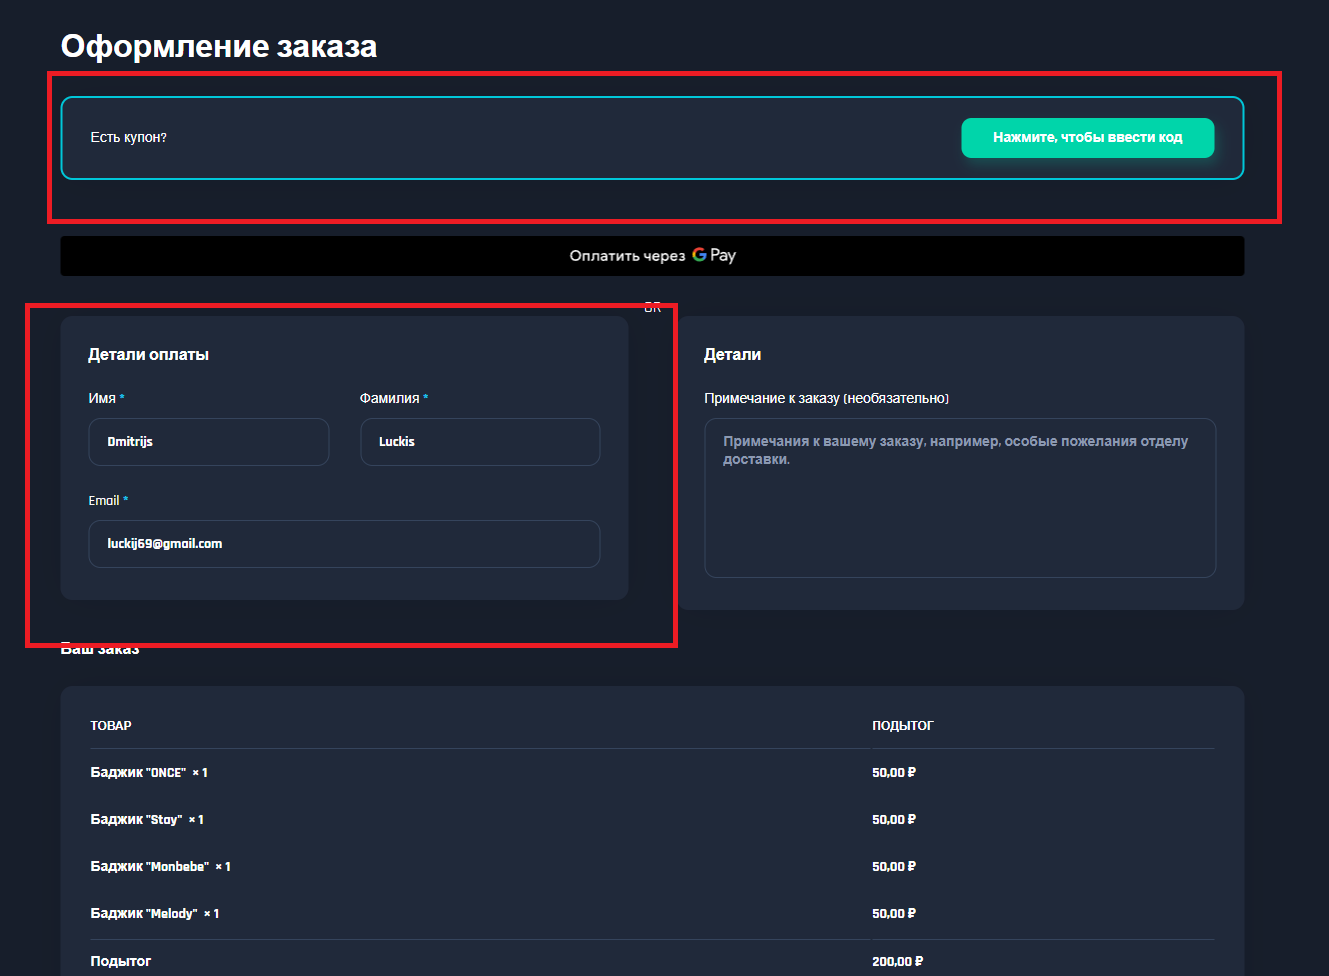Image resolution: width=1329 pixels, height=976 pixels.
Task: Click the 'Подытог' label in the bottom row
Action: [121, 961]
